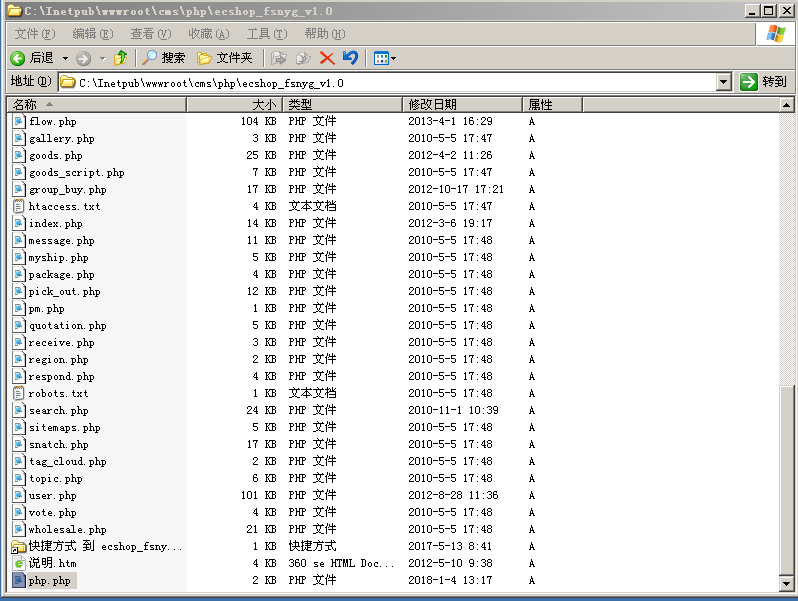Click the red Delete X icon
Image resolution: width=798 pixels, height=601 pixels.
click(327, 58)
